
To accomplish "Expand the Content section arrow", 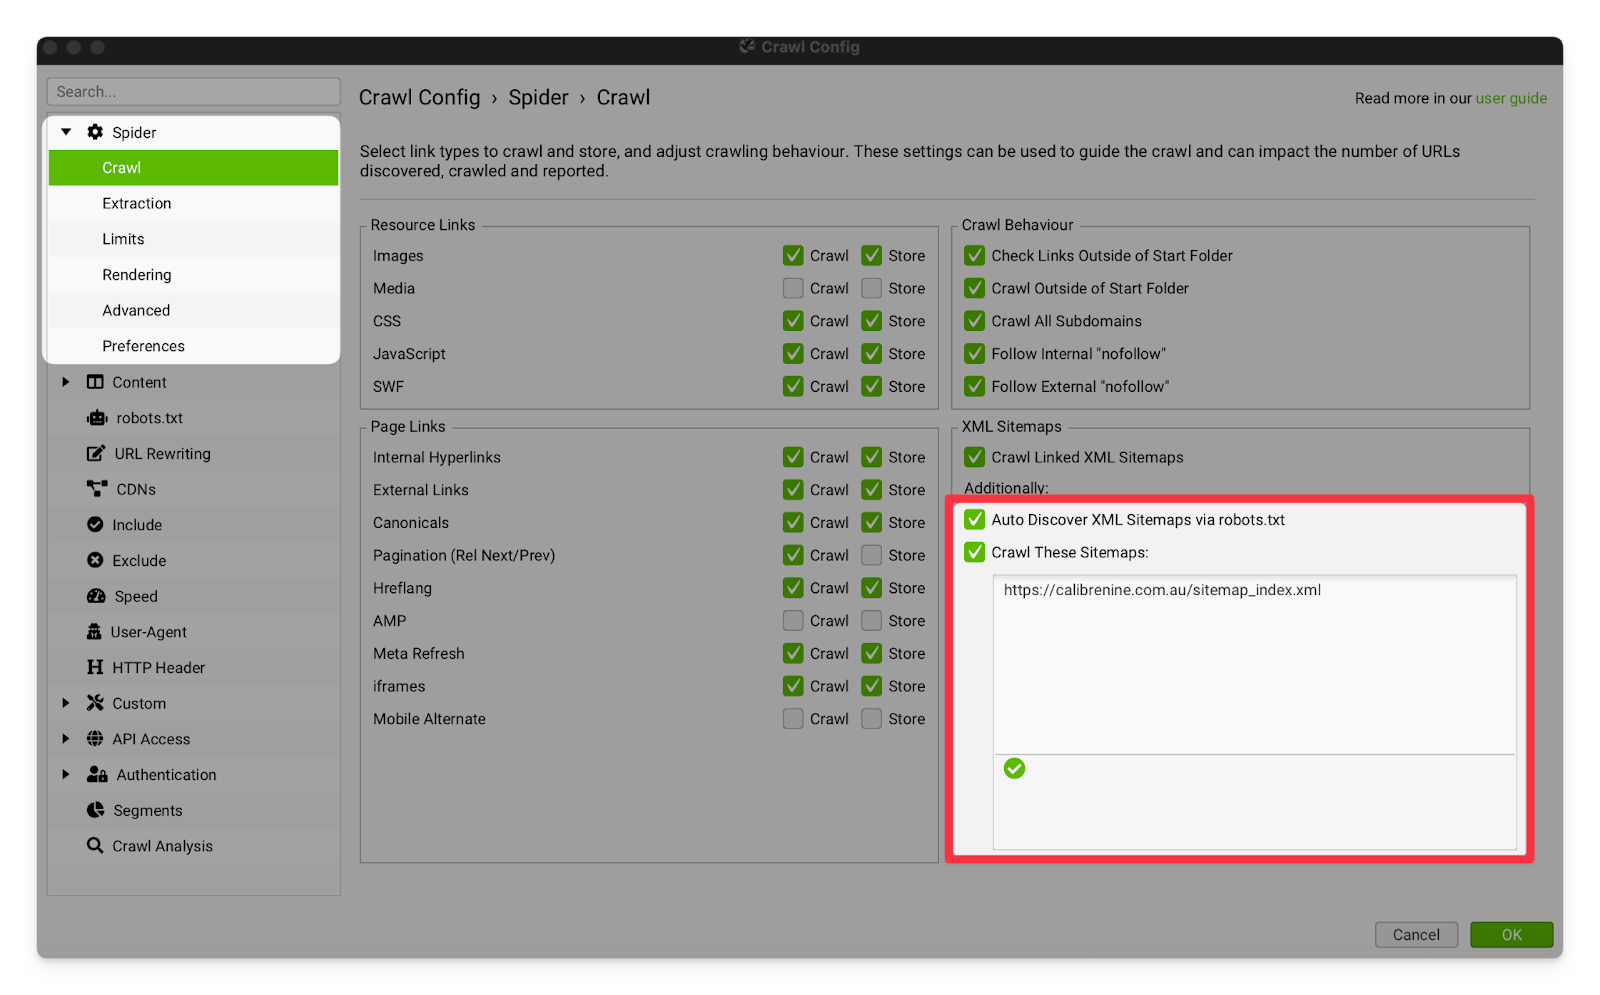I will coord(66,382).
